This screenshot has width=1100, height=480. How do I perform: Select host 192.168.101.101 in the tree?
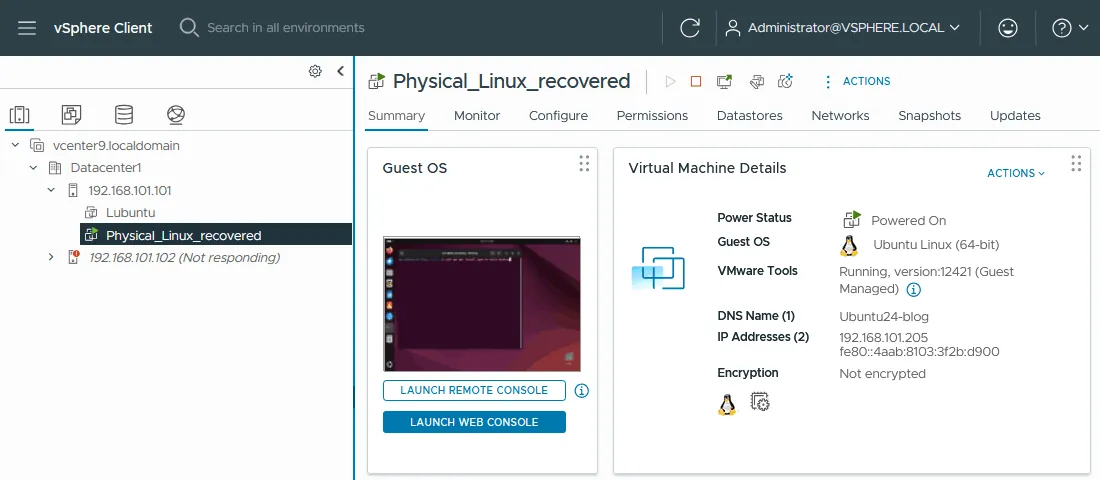tap(130, 190)
